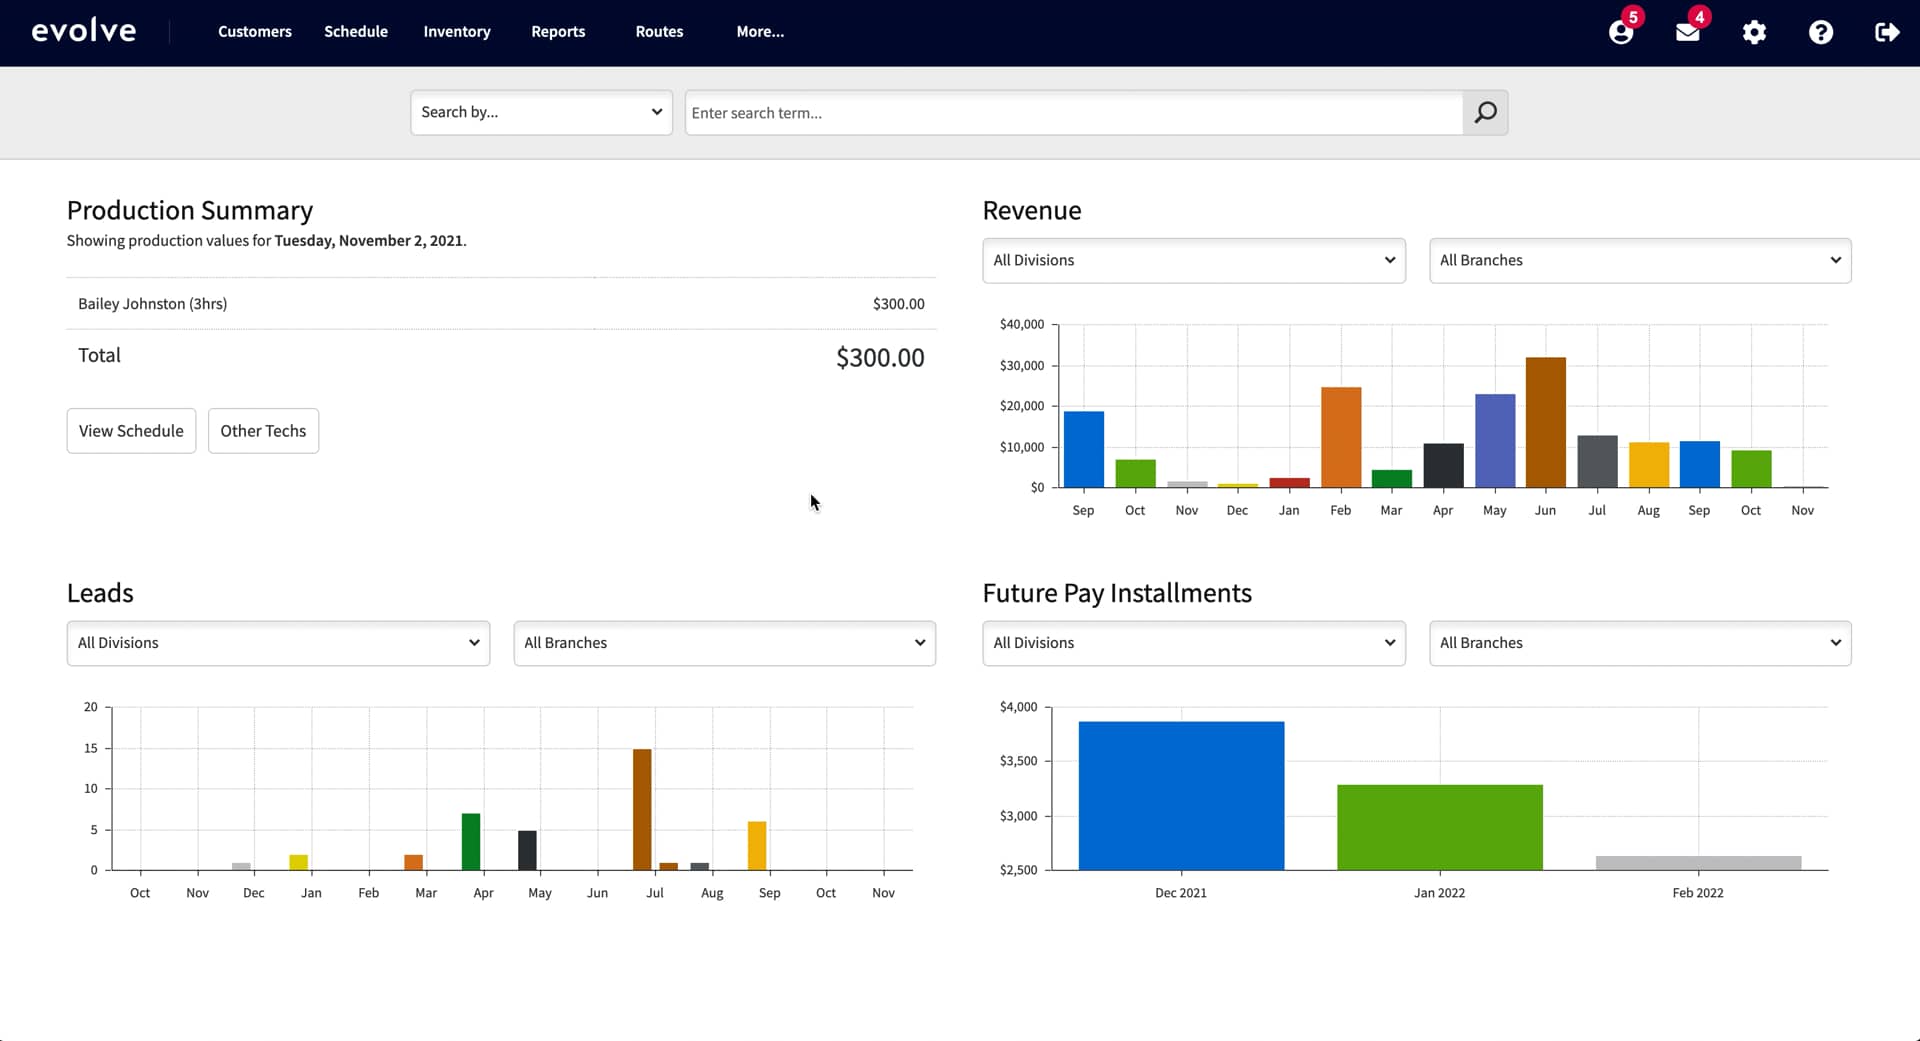The image size is (1920, 1041).
Task: Expand Leads All Divisions dropdown
Action: [278, 643]
